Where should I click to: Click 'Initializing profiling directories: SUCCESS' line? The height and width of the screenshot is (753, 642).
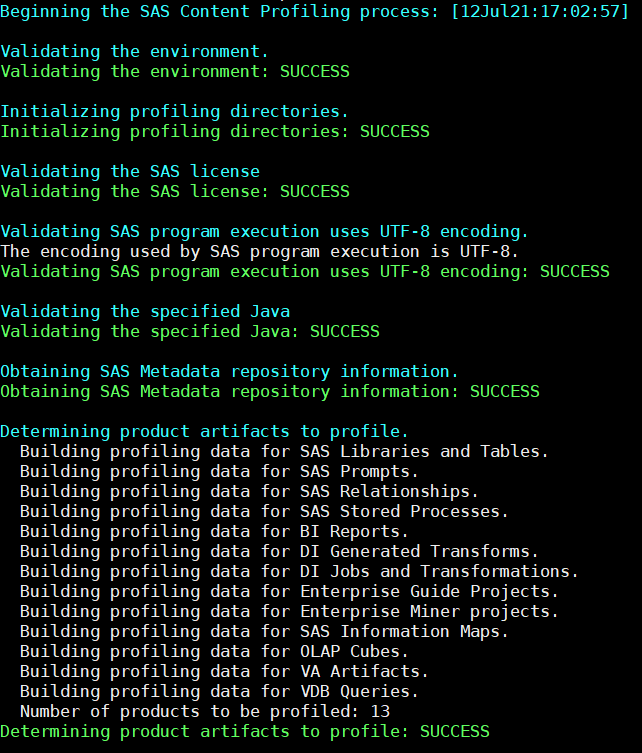[x=215, y=132]
